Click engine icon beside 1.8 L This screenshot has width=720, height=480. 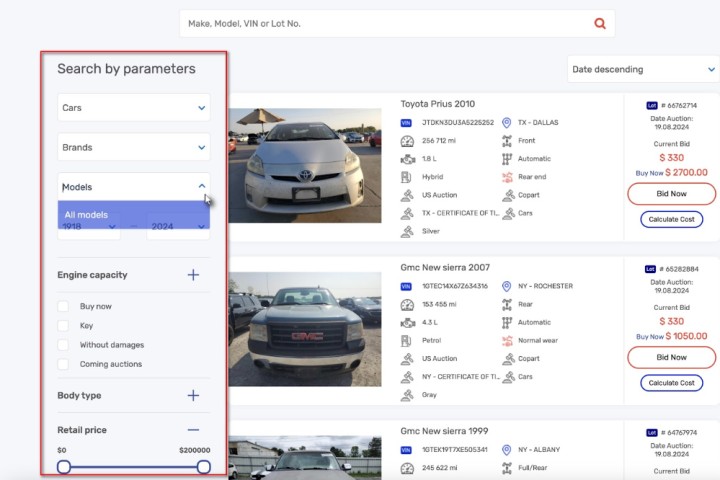(407, 159)
